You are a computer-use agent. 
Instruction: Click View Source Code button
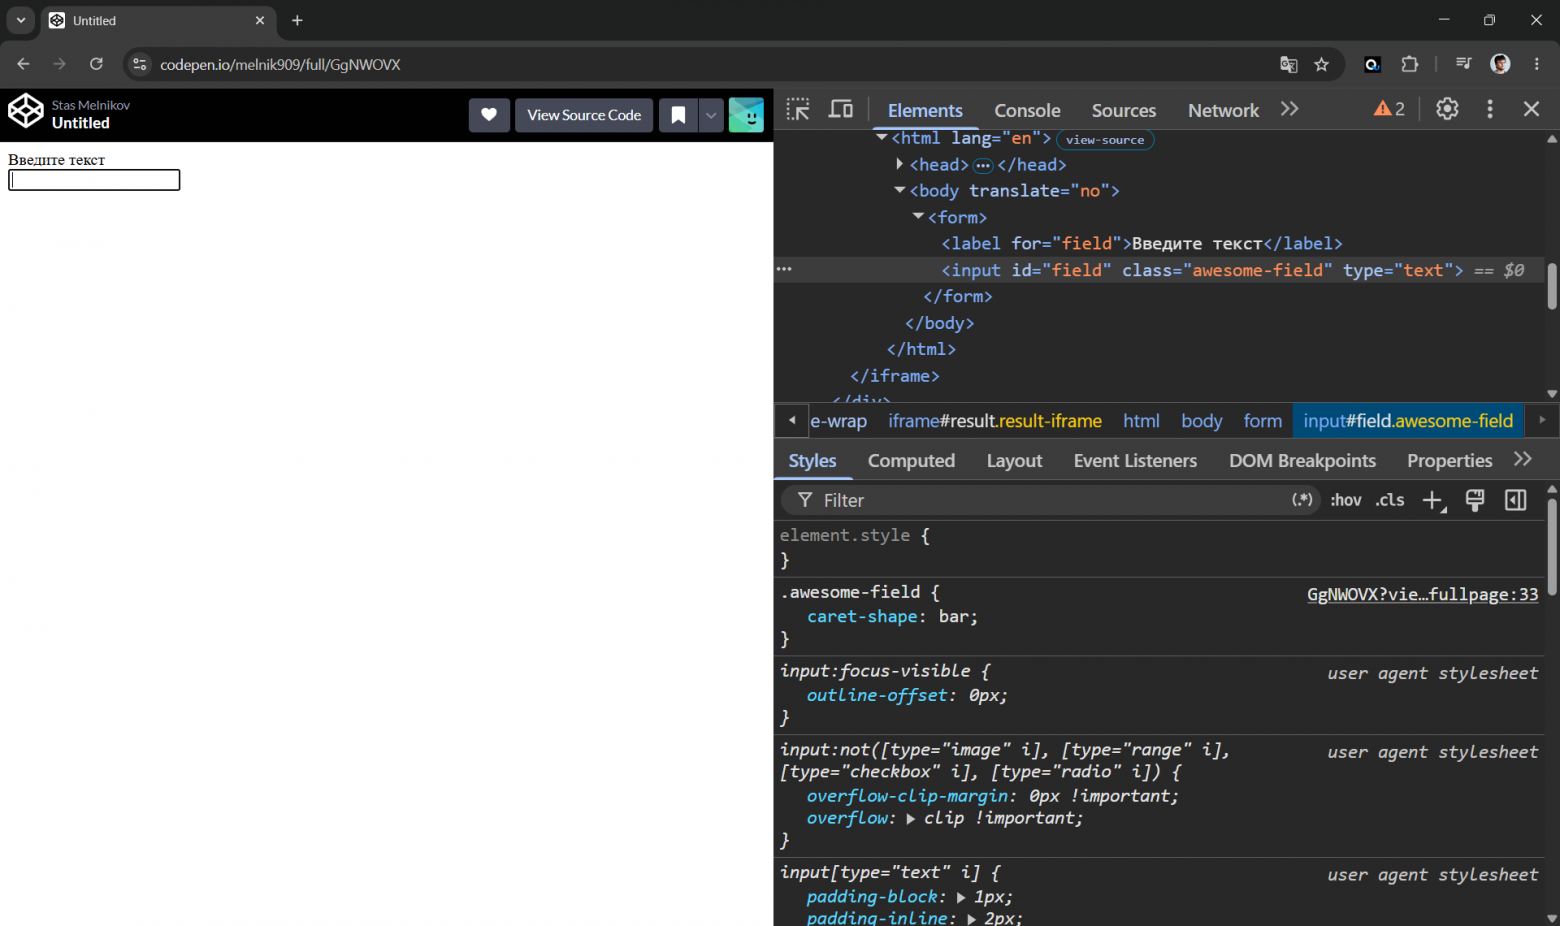click(584, 115)
